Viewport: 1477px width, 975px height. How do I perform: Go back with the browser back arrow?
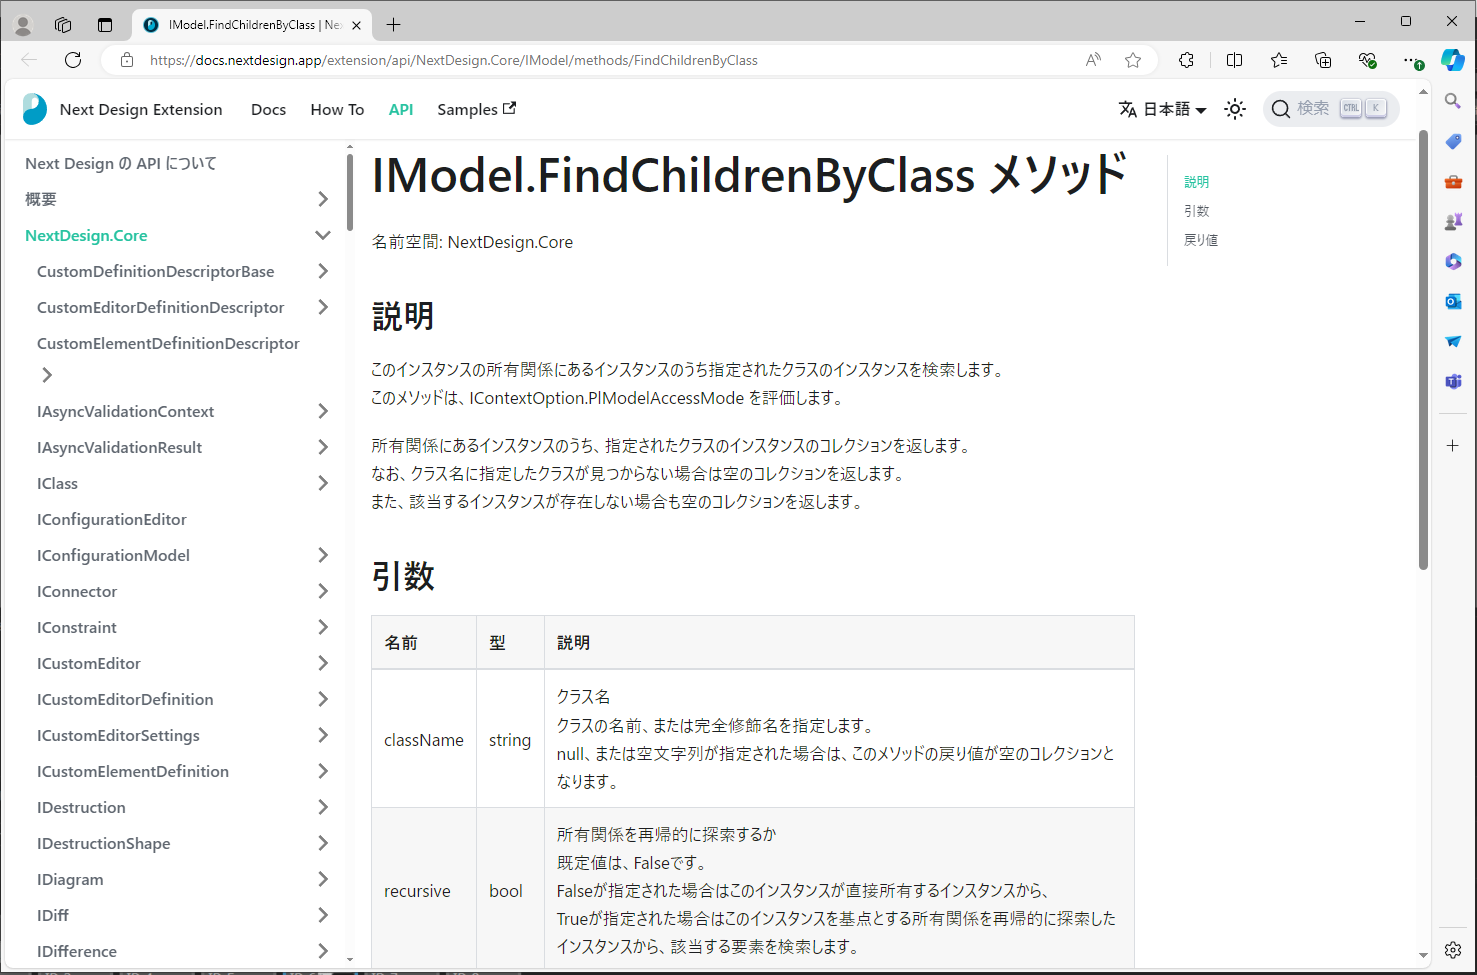point(29,60)
